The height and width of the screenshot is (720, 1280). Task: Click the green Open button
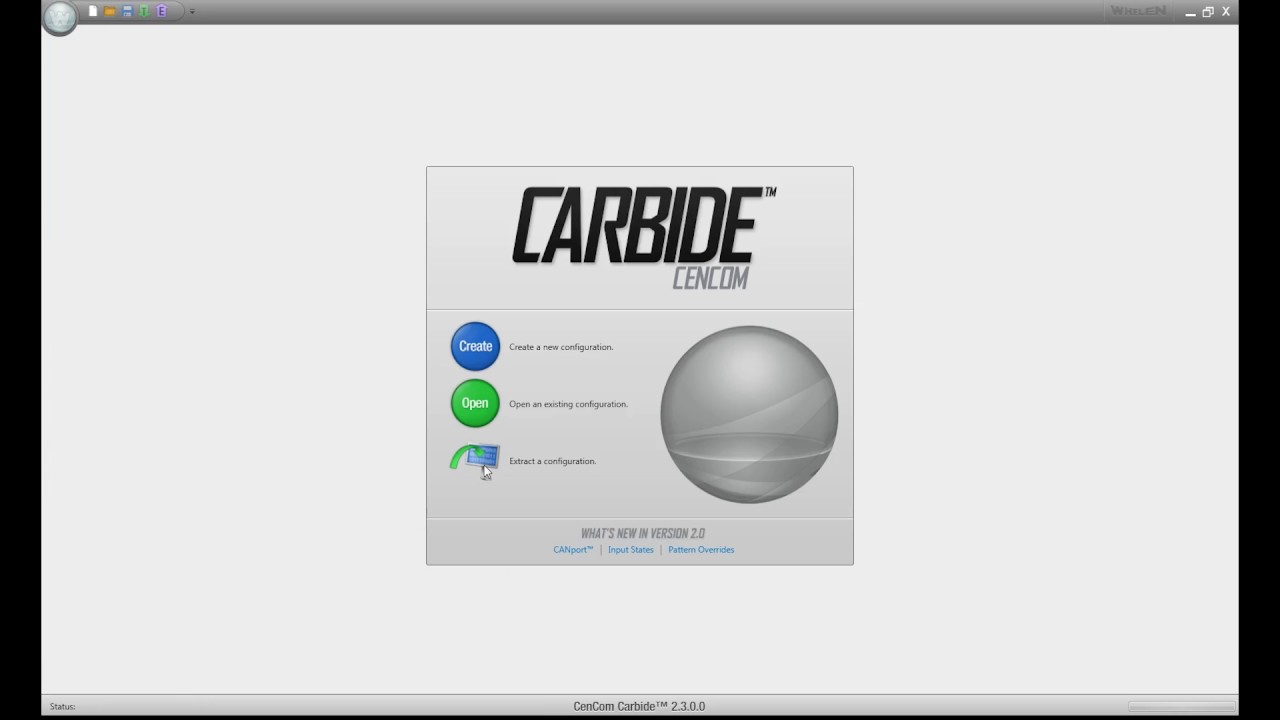pos(475,403)
